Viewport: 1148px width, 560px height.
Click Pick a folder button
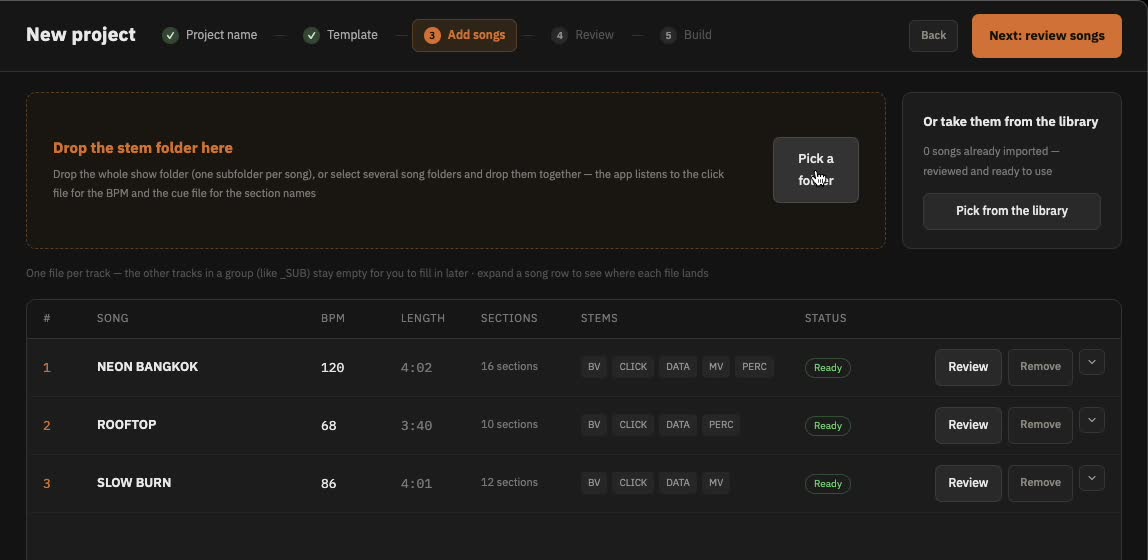[x=816, y=170]
